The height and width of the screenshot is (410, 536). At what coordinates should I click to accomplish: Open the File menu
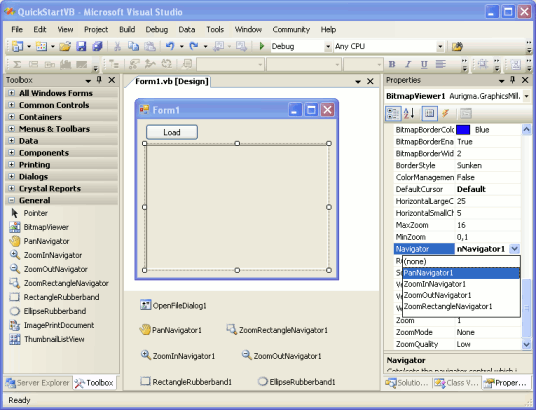(17, 29)
